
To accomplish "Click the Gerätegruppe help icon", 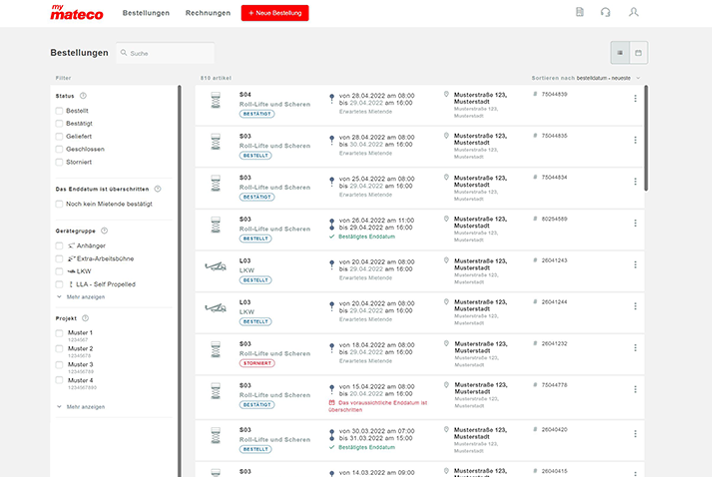I will pos(104,231).
